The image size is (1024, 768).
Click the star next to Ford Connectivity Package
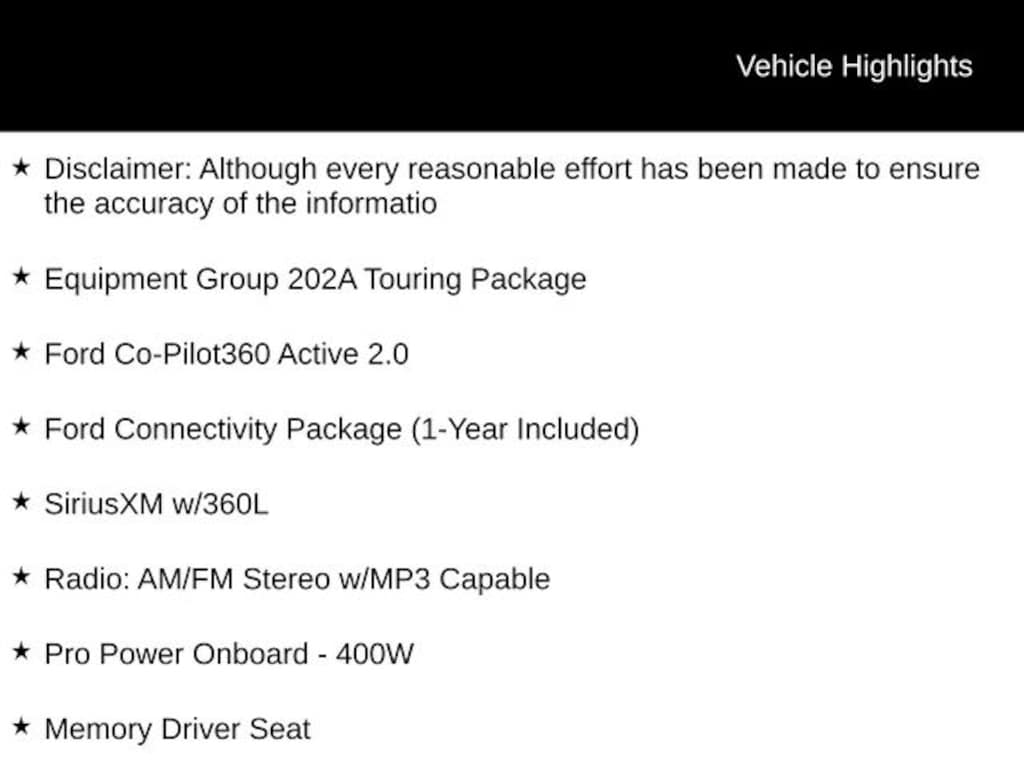[22, 426]
